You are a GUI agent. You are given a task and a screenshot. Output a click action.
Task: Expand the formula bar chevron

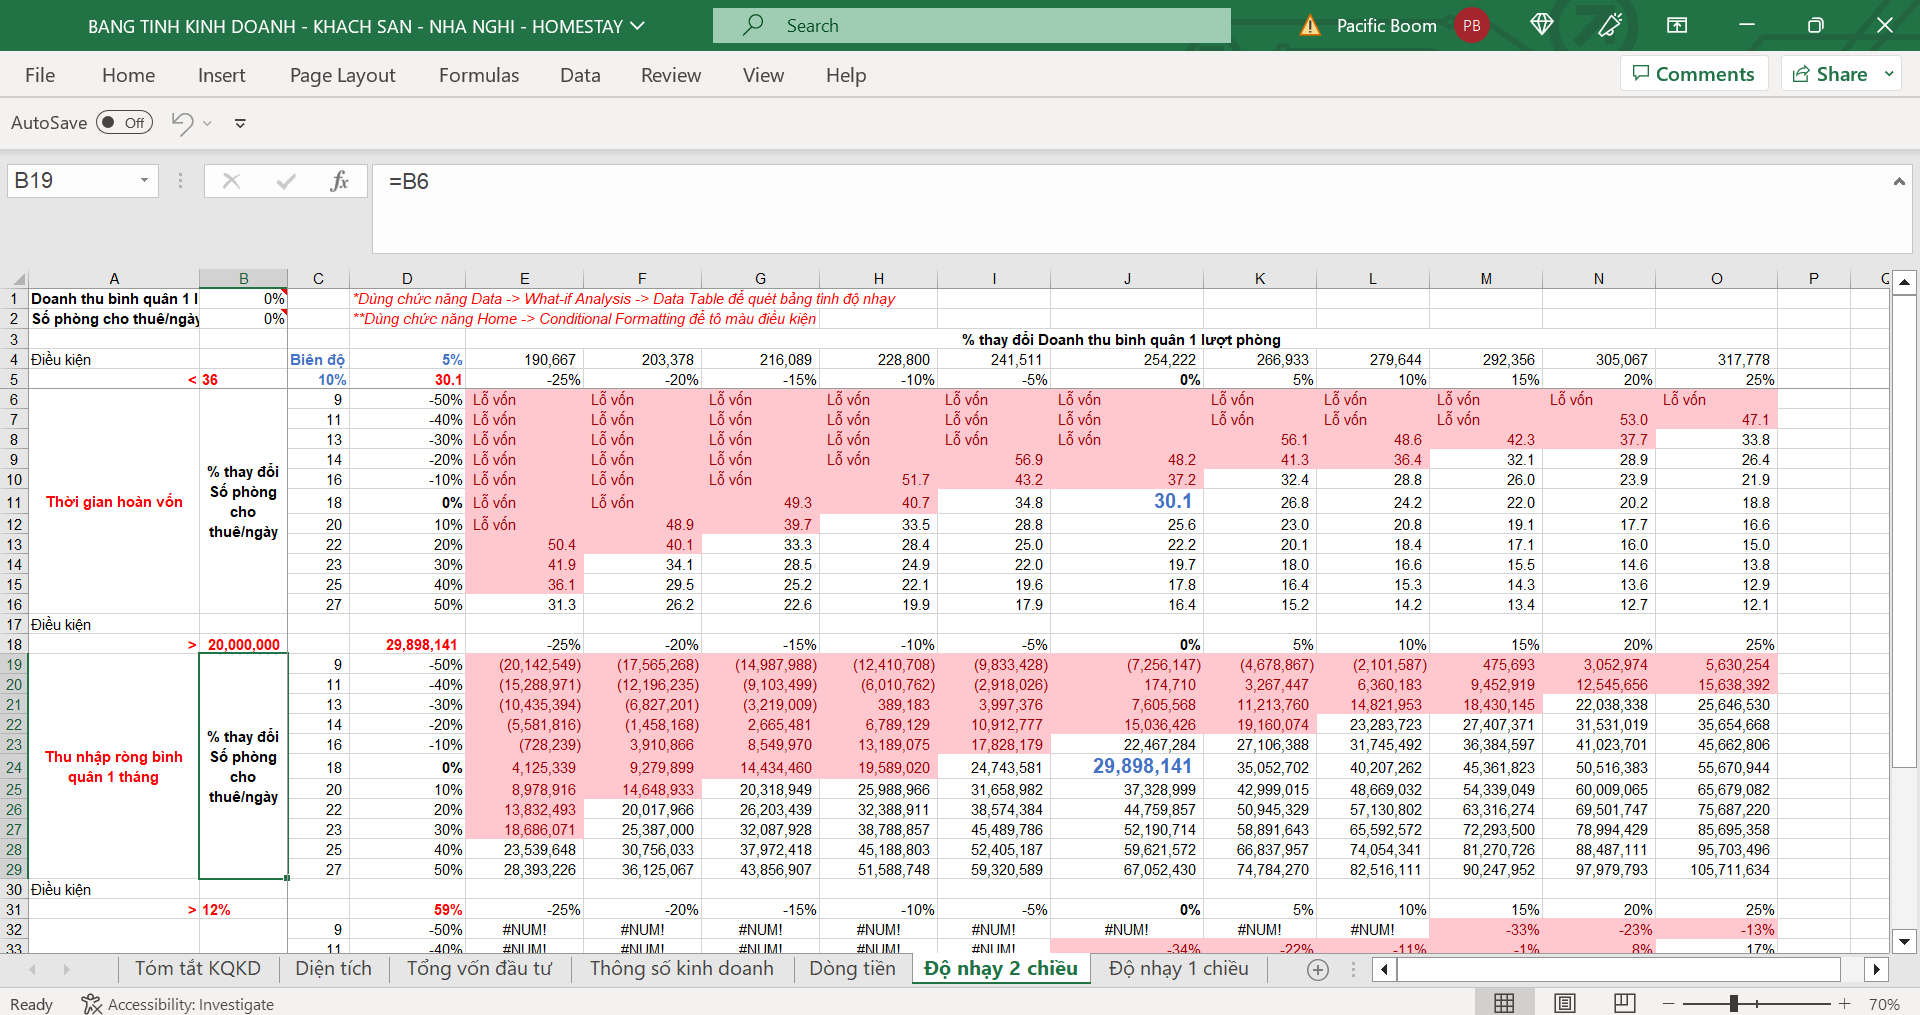pos(1898,181)
